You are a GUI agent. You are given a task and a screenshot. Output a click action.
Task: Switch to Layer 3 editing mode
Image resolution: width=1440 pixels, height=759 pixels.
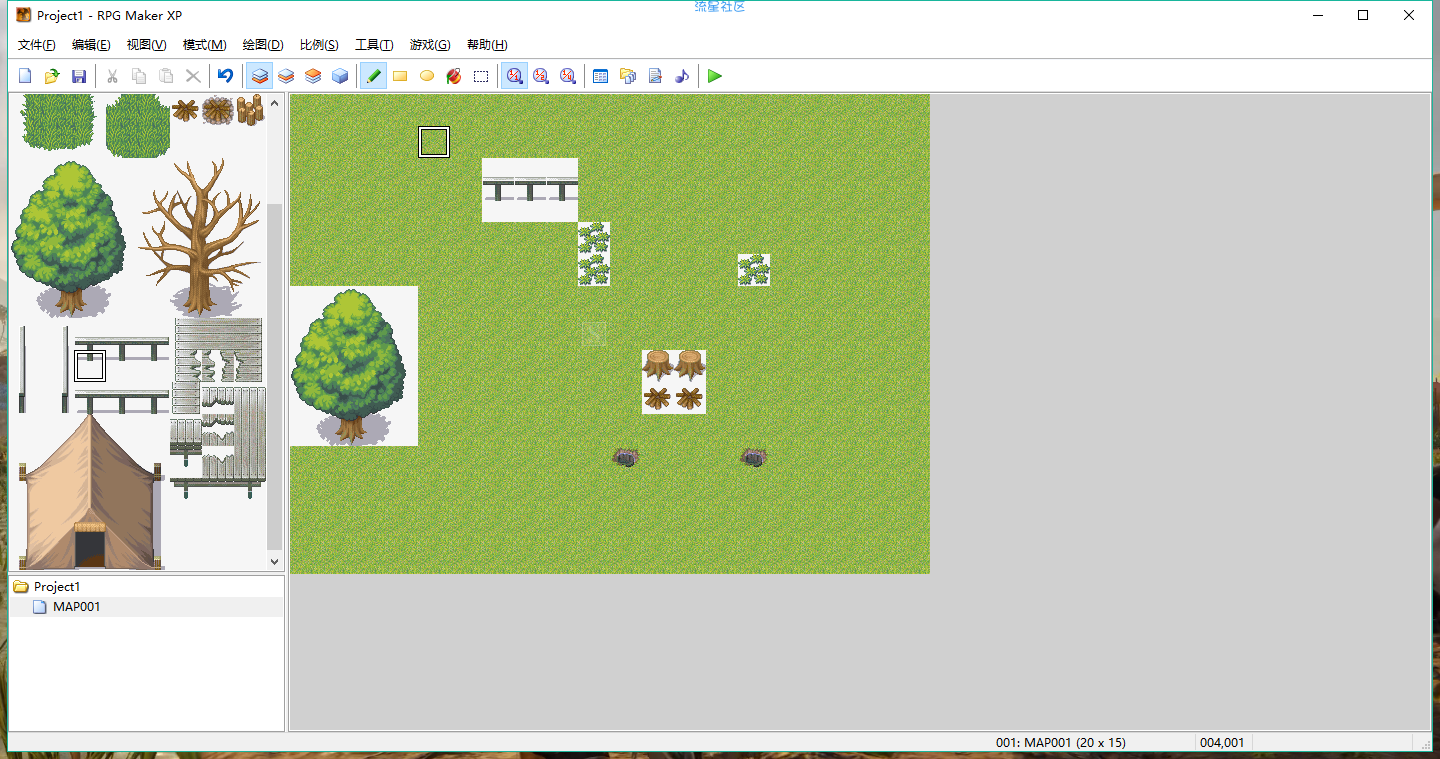click(x=313, y=76)
